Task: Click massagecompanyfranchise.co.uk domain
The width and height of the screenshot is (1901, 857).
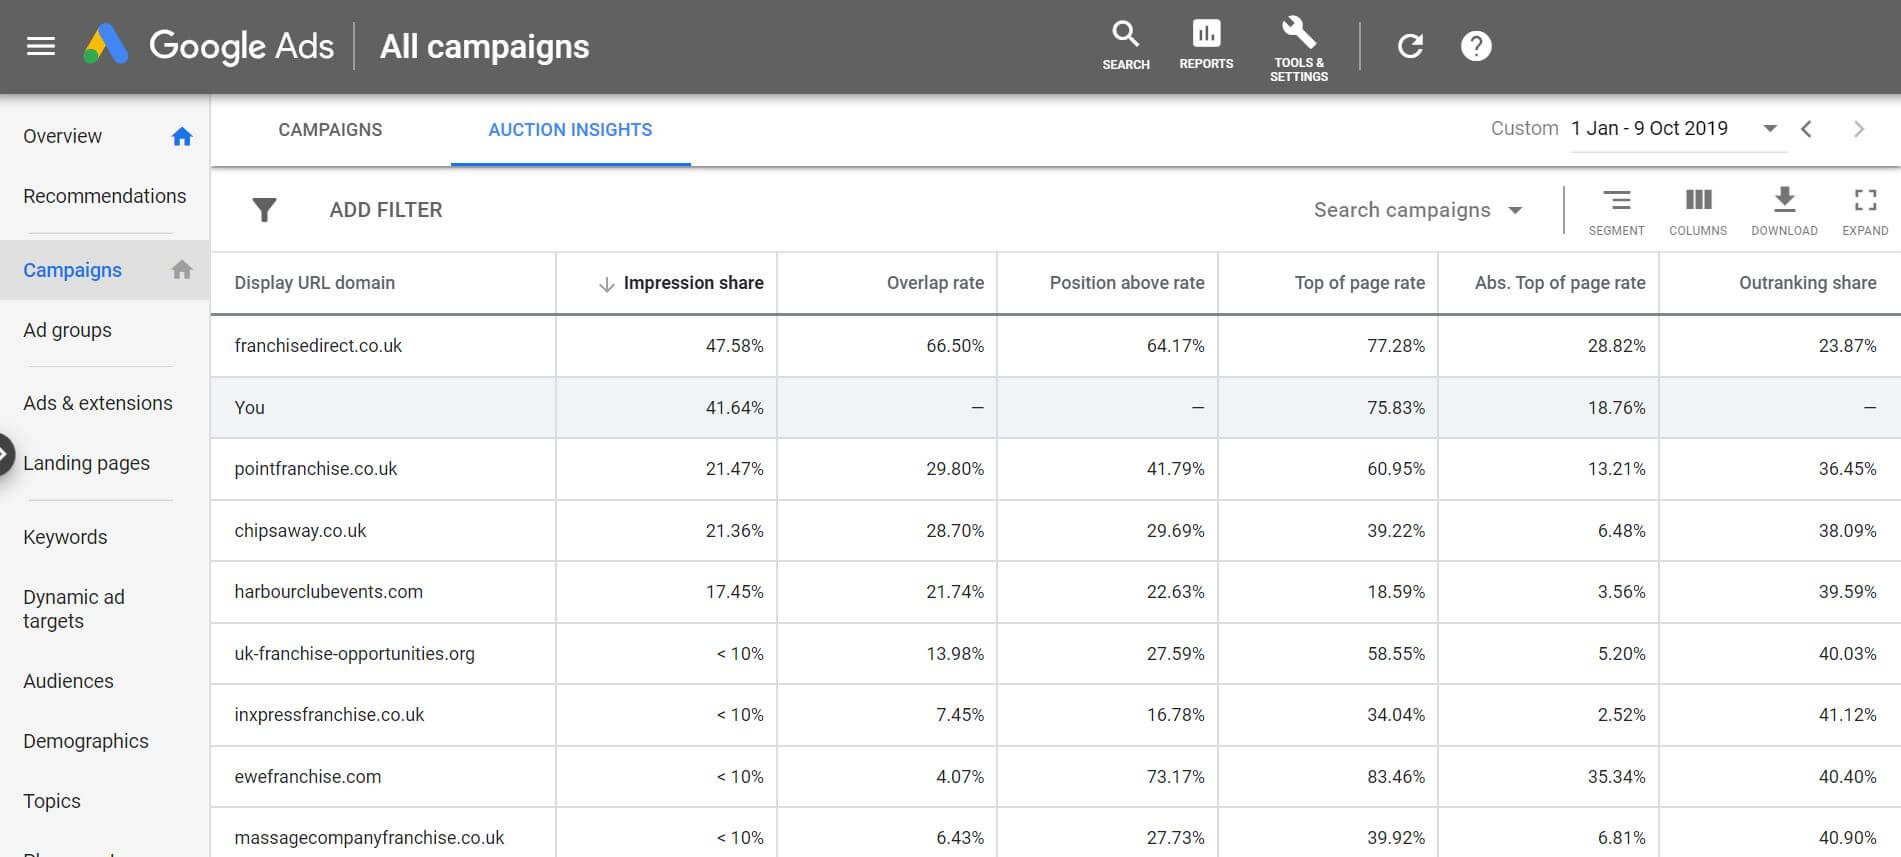Action: (x=369, y=838)
